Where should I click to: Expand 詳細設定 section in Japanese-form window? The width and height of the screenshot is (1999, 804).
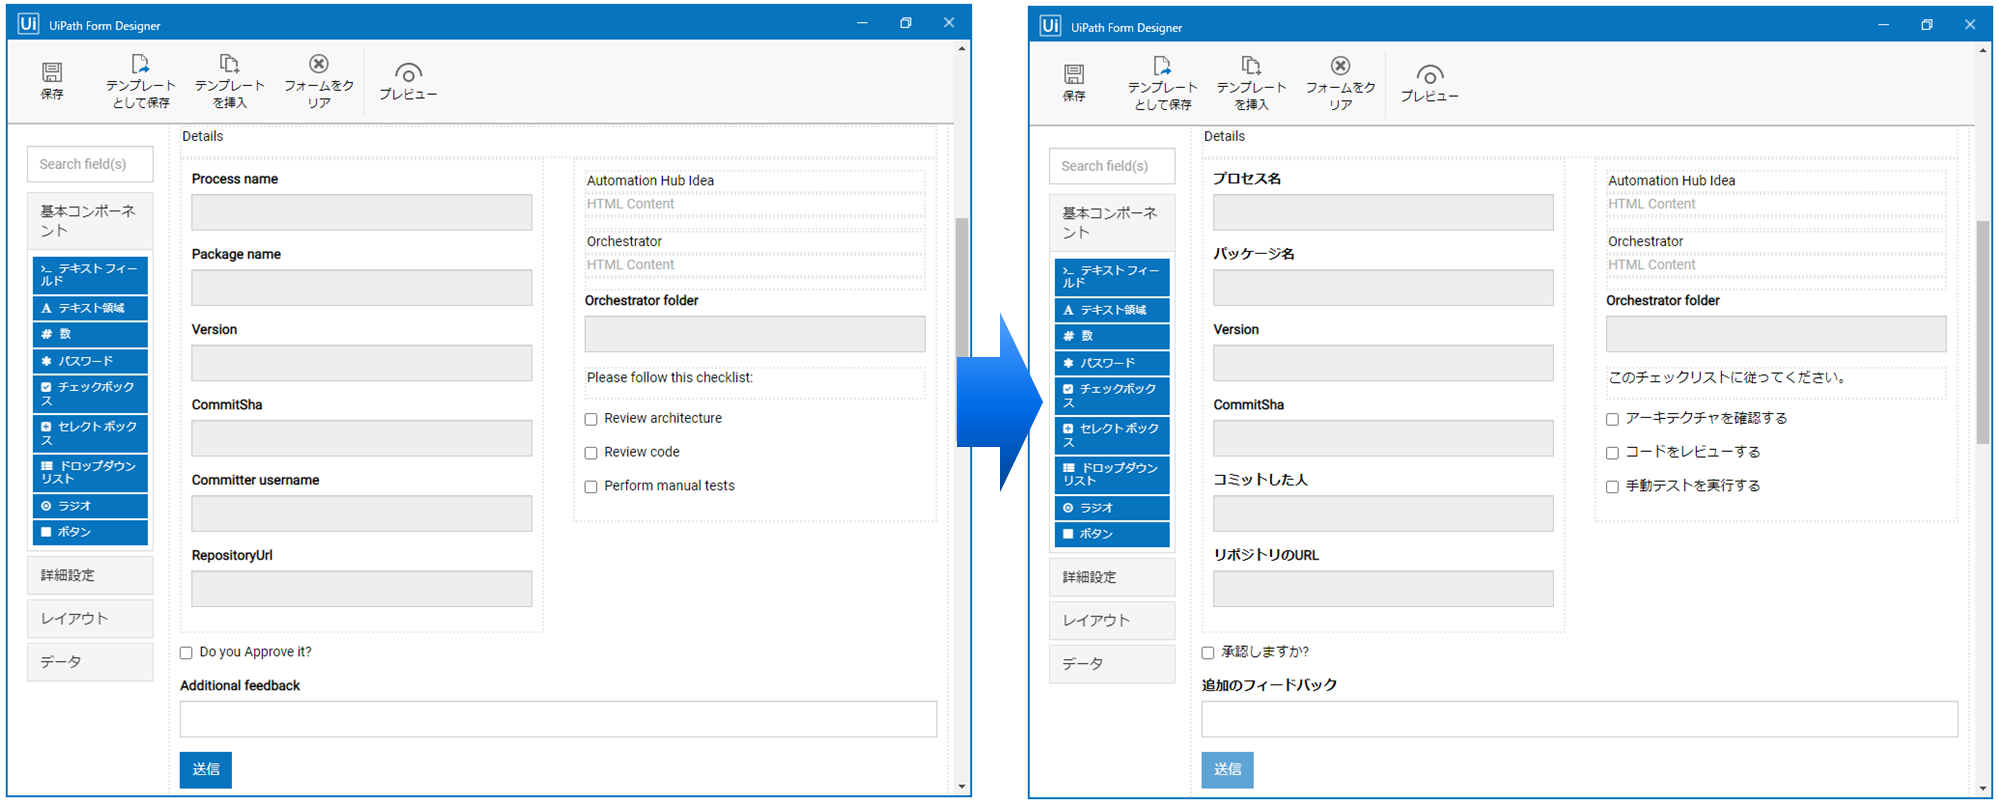coord(1112,577)
